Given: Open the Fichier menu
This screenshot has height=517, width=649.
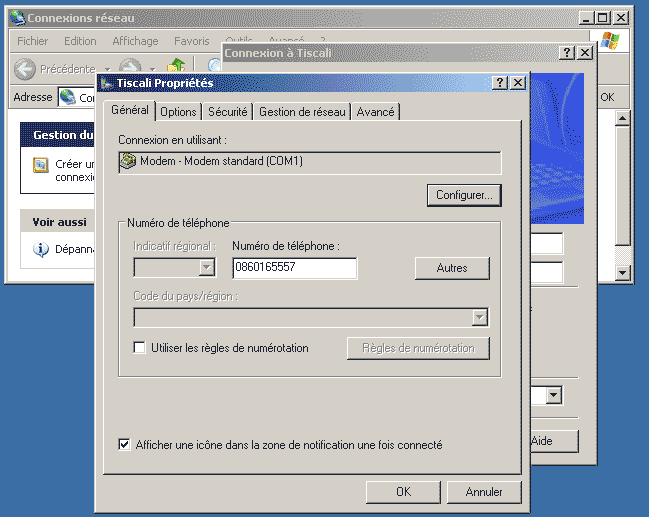Looking at the screenshot, I should pyautogui.click(x=33, y=41).
